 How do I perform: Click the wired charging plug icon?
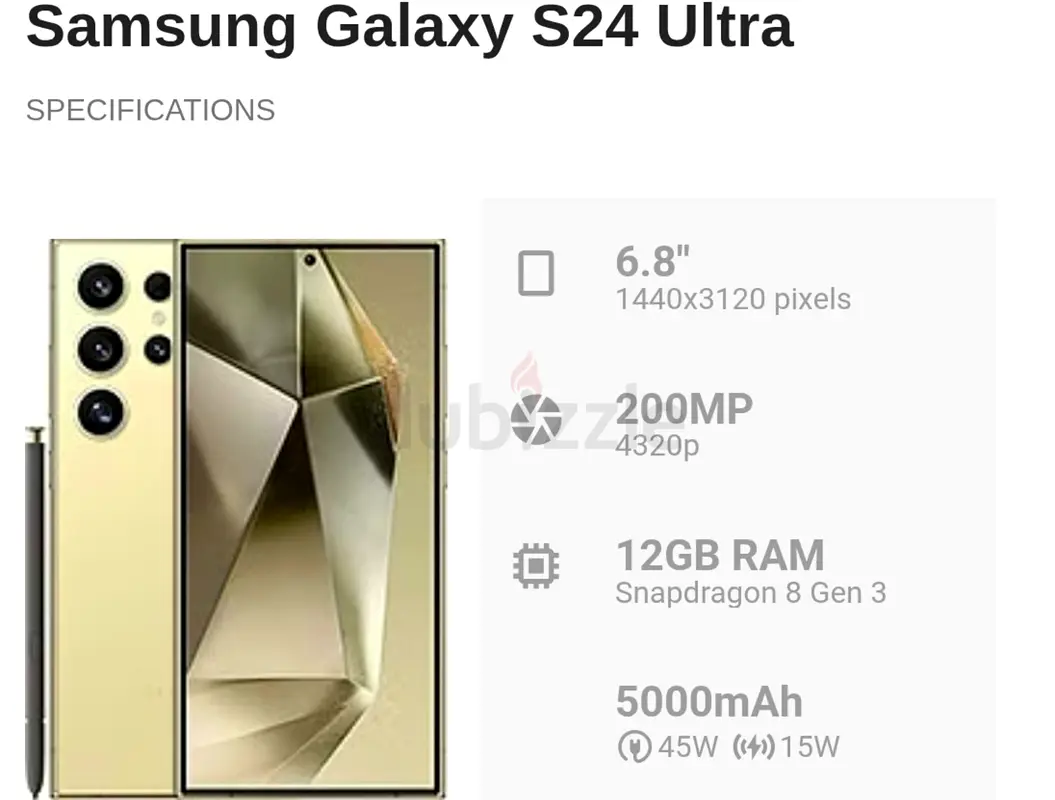click(x=634, y=747)
